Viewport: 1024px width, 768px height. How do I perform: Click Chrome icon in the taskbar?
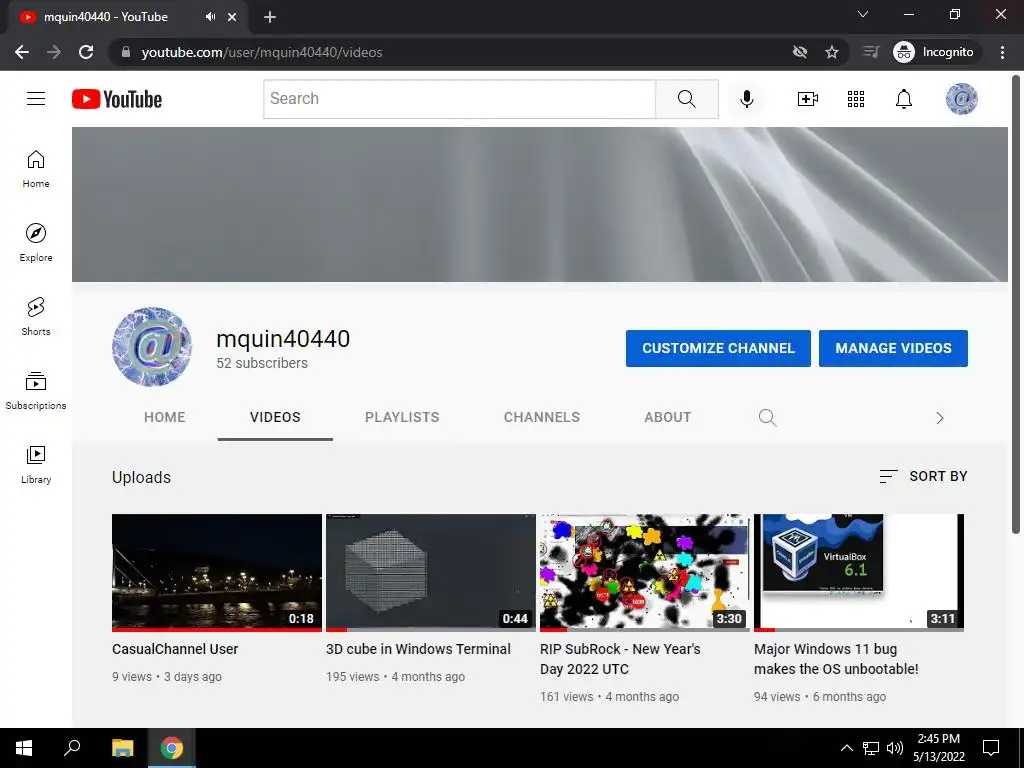point(172,748)
